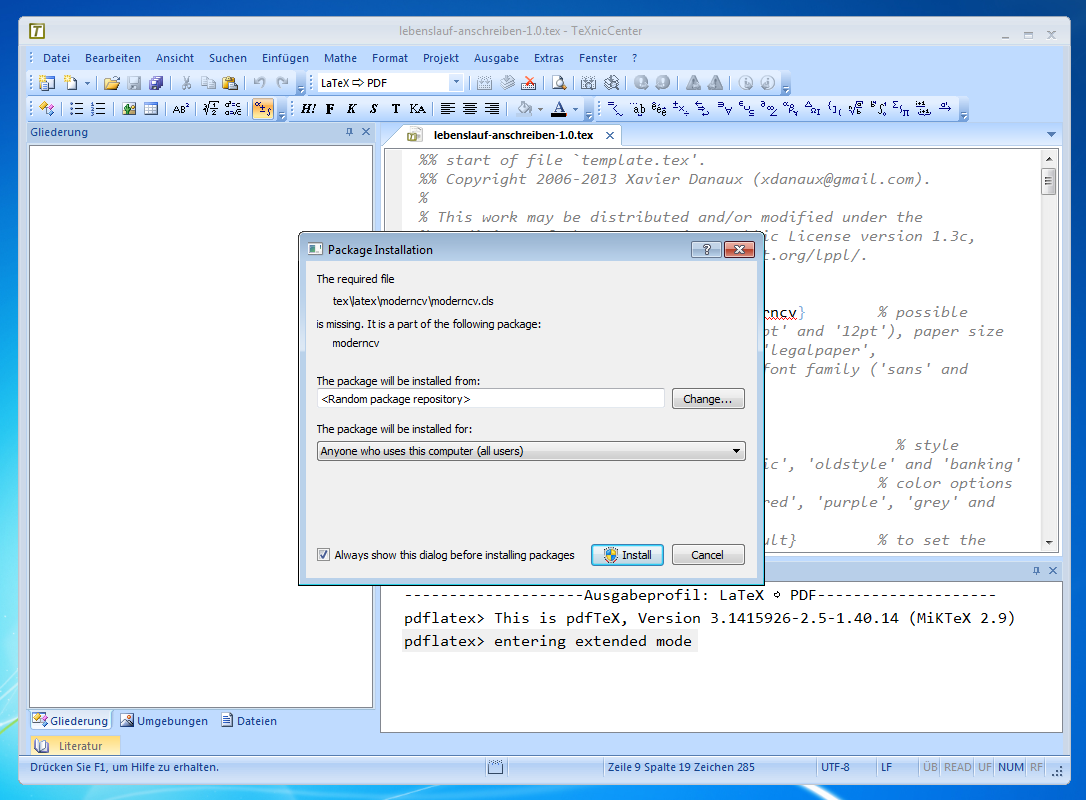The image size is (1086, 800).
Task: Toggle the NUM indicator in status bar
Action: coord(1011,767)
